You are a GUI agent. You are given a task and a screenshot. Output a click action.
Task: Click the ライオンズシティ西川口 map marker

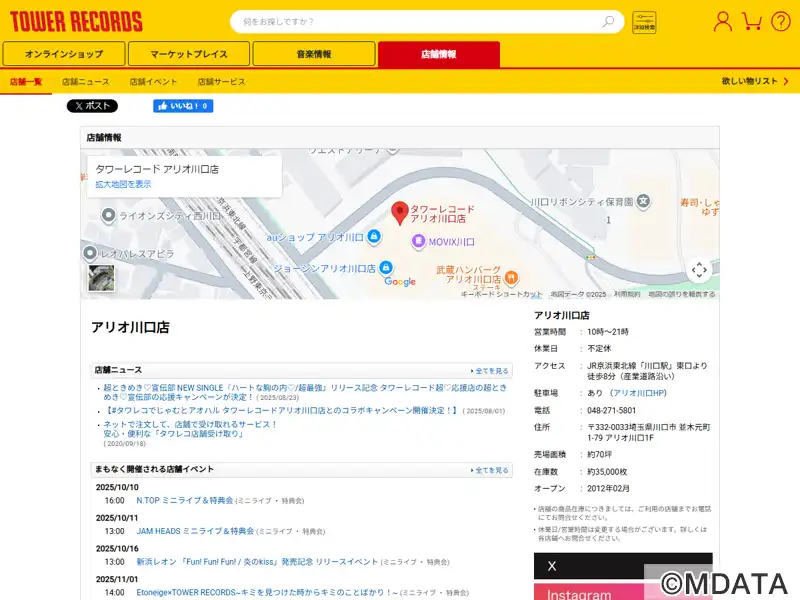[x=108, y=216]
